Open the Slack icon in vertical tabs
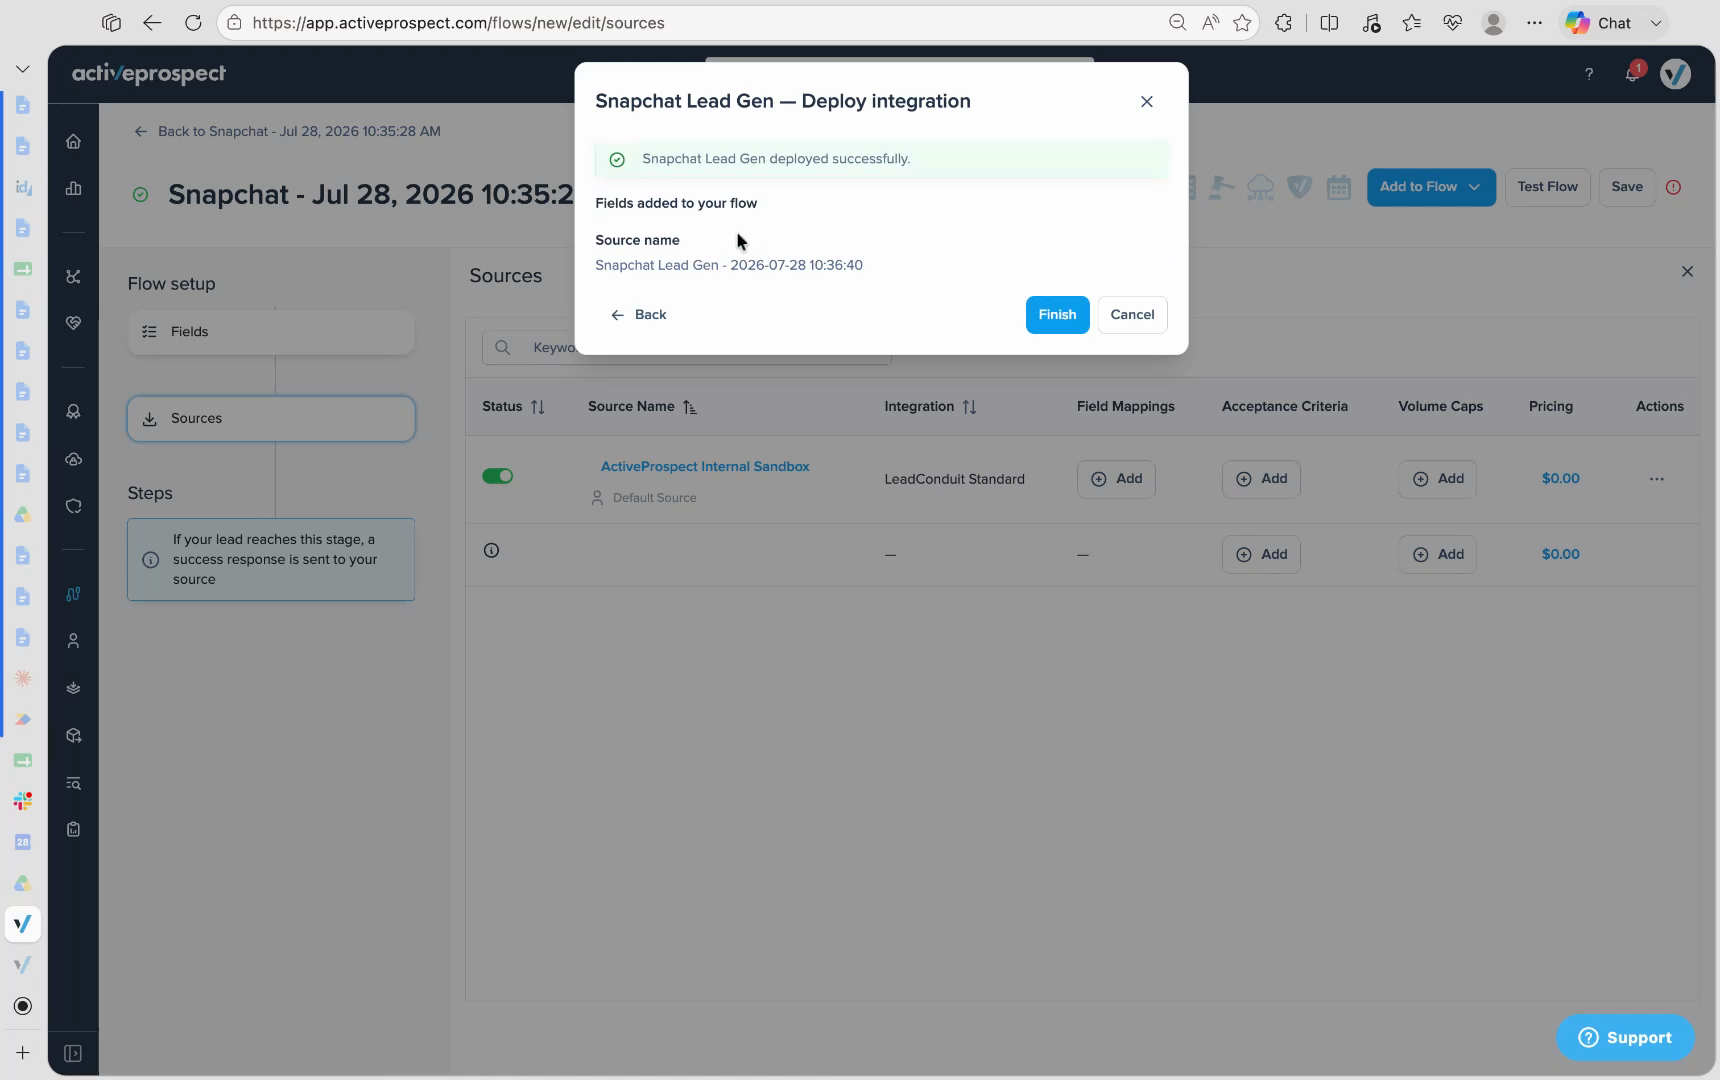The height and width of the screenshot is (1080, 1720). coord(23,801)
